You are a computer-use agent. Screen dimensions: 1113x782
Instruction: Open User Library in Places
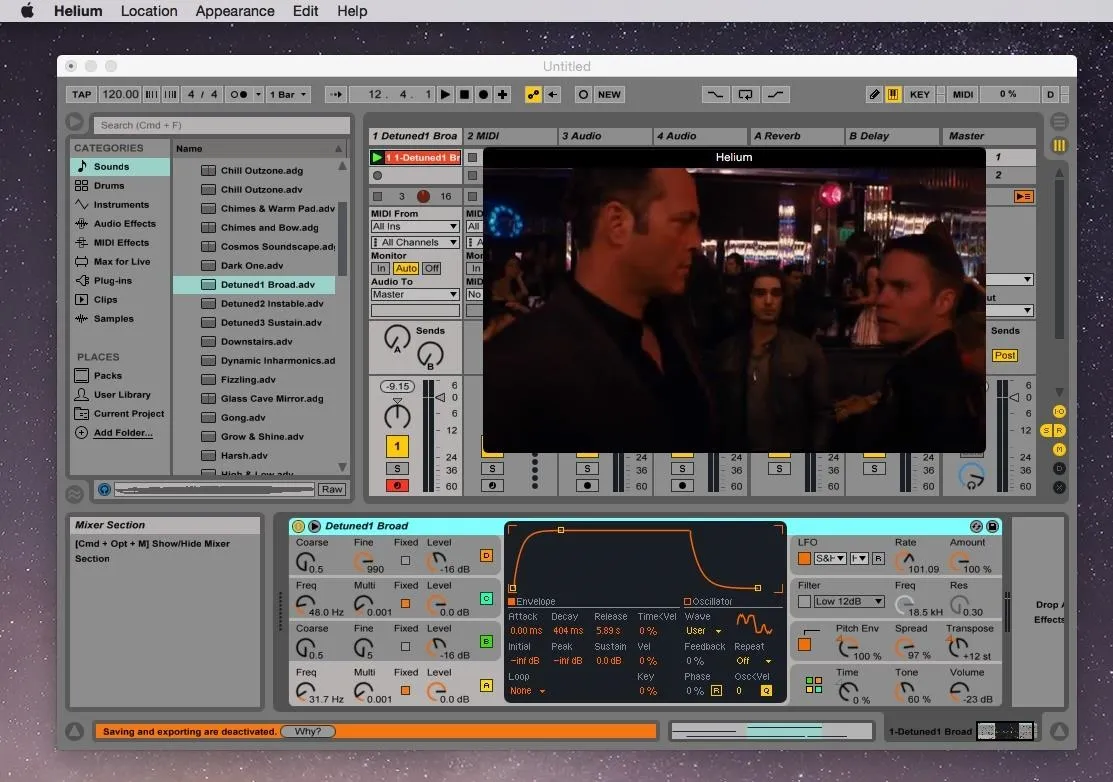[x=120, y=395]
